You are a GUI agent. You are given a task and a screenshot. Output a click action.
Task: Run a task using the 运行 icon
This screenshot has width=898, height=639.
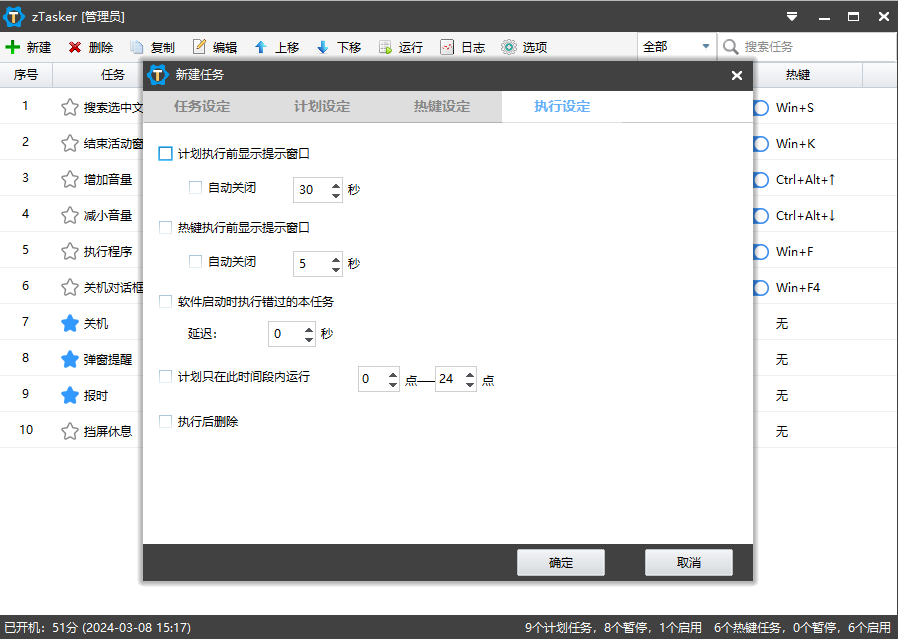pyautogui.click(x=405, y=46)
